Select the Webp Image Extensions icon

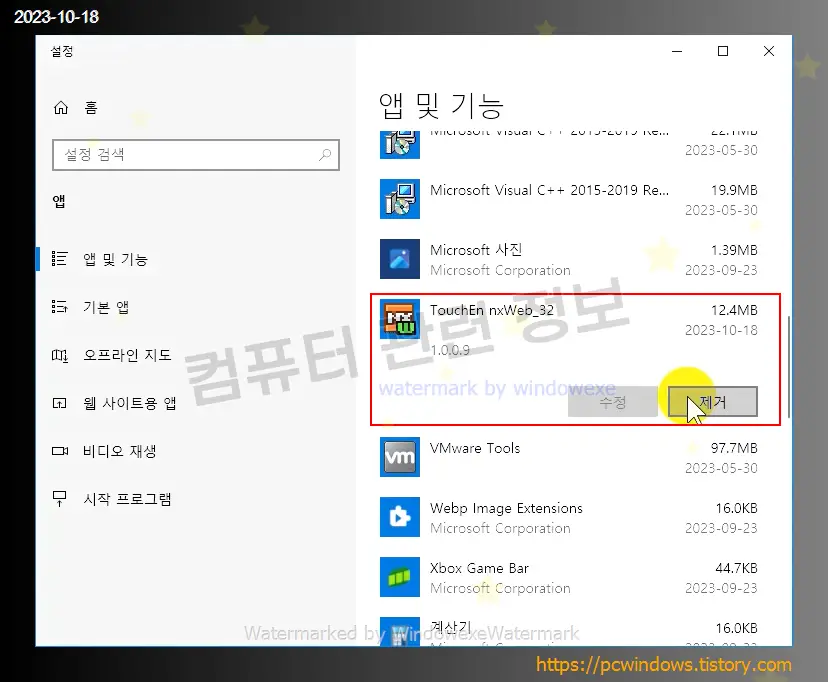[x=400, y=517]
